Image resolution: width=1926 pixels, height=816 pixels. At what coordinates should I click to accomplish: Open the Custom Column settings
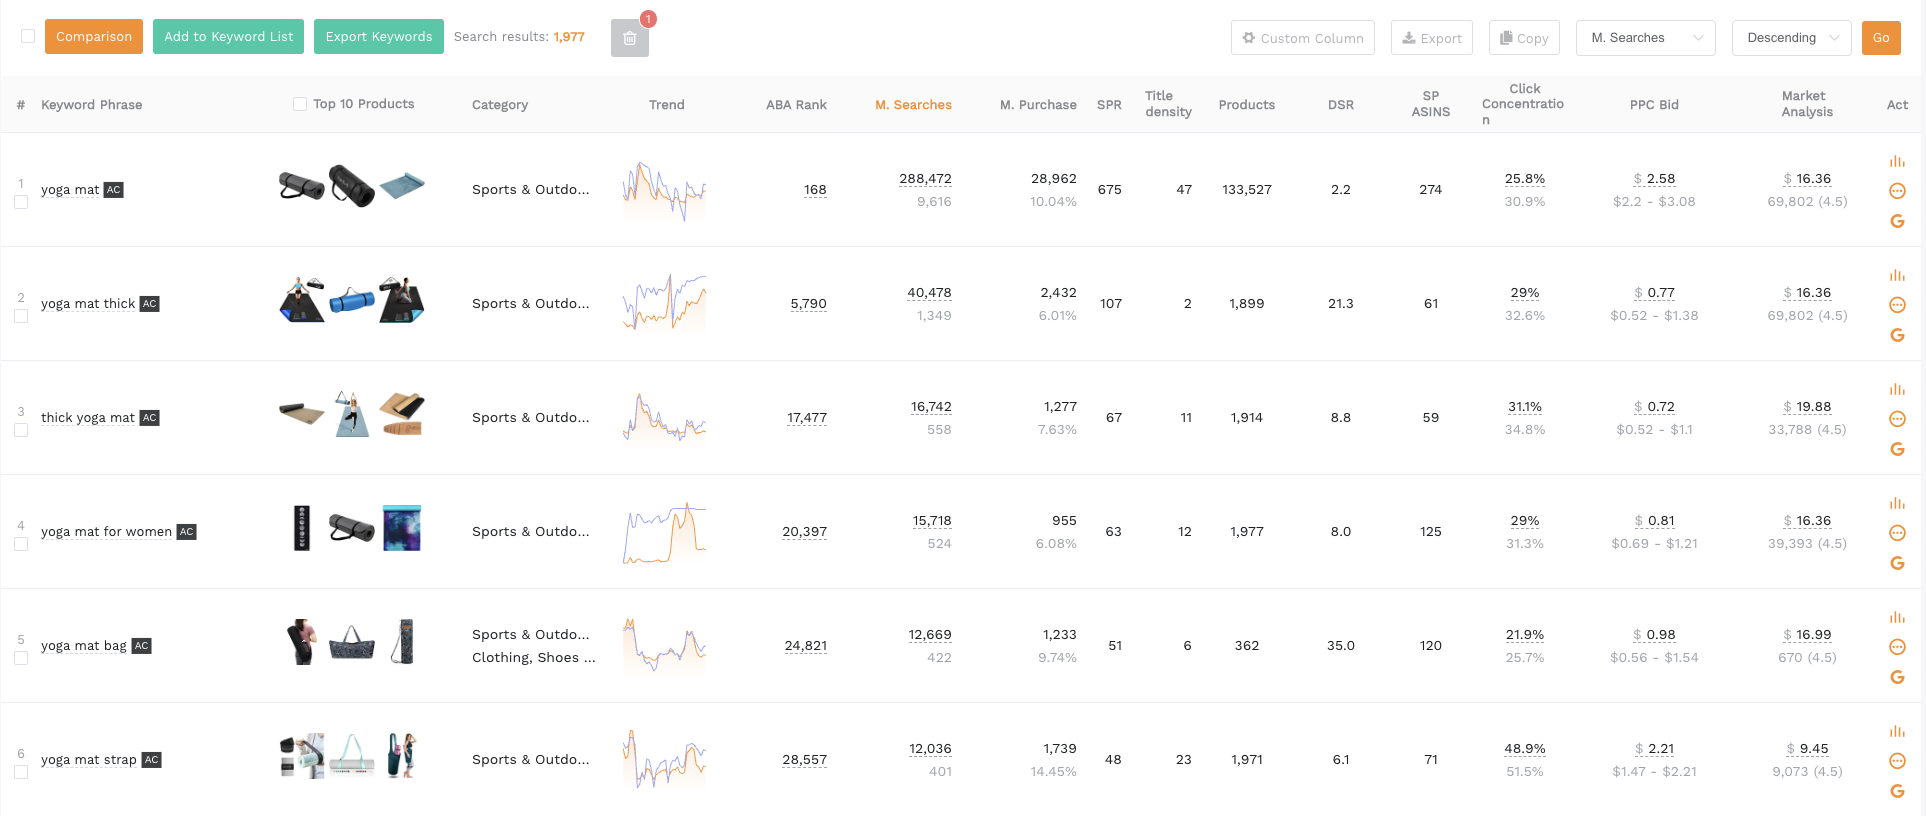(1302, 38)
